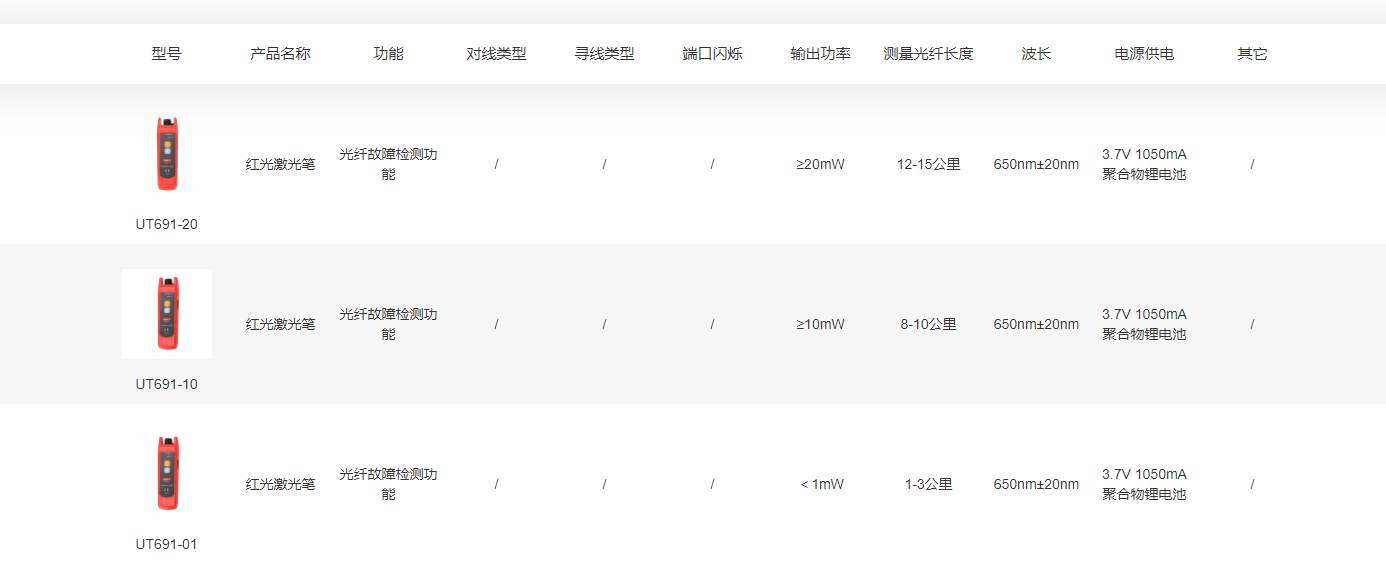1386x575 pixels.
Task: Open the UT691-10 product thumbnail
Action: 167,314
